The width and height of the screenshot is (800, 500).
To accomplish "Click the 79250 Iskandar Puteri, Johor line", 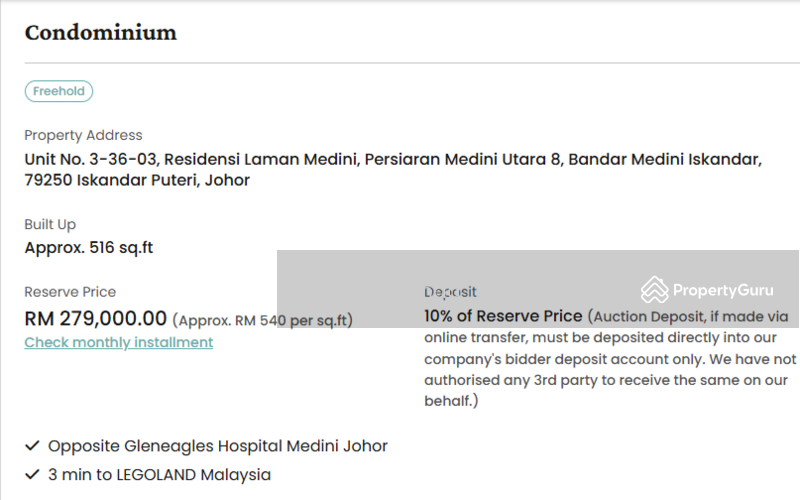I will (137, 181).
